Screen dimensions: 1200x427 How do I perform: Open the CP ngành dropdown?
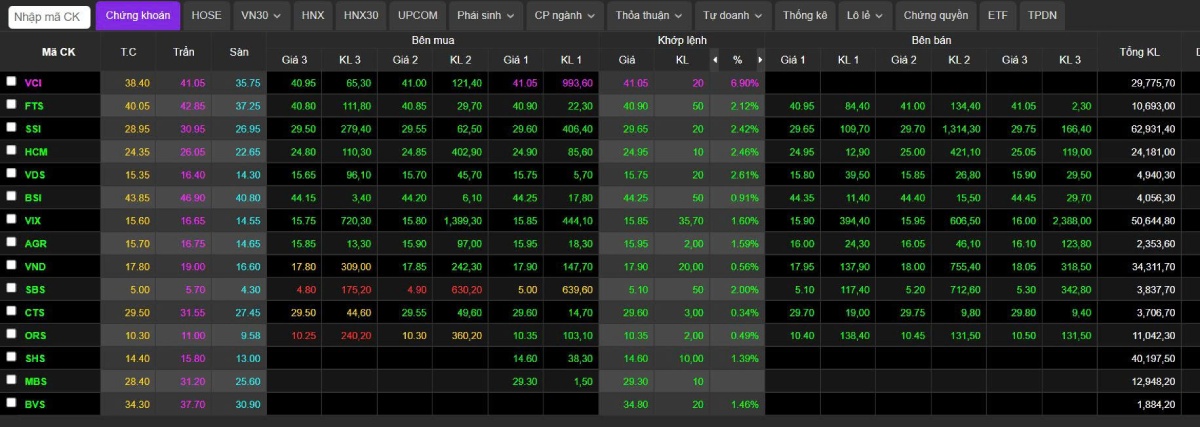coord(565,15)
